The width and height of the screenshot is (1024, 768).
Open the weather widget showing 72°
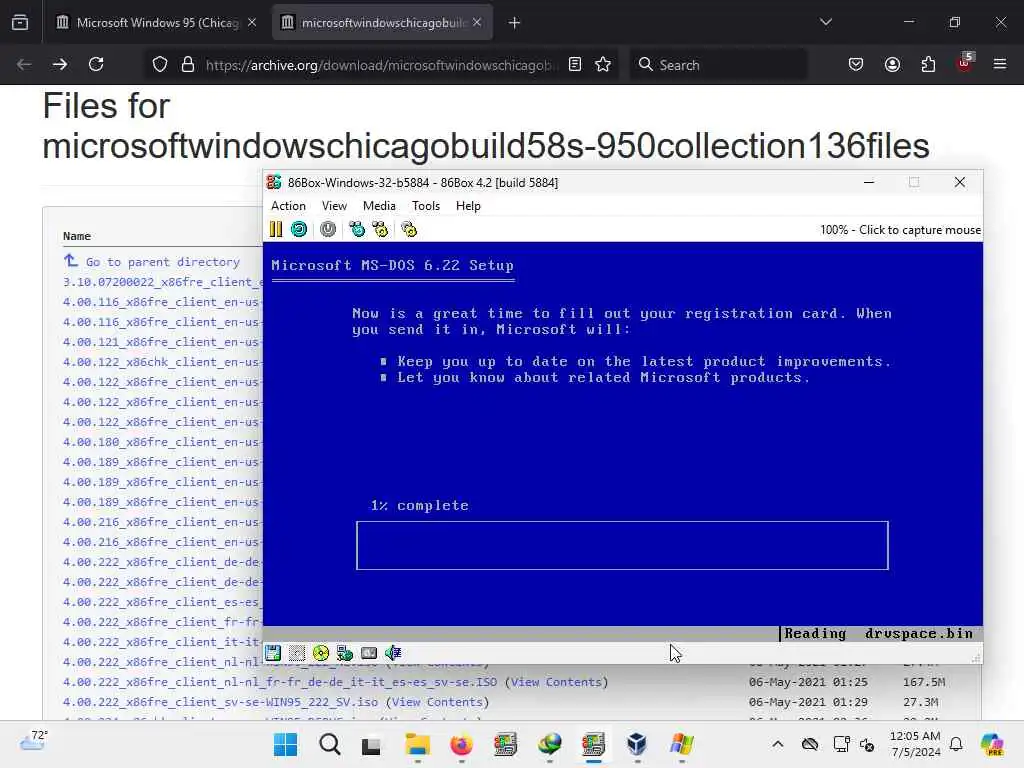(33, 741)
